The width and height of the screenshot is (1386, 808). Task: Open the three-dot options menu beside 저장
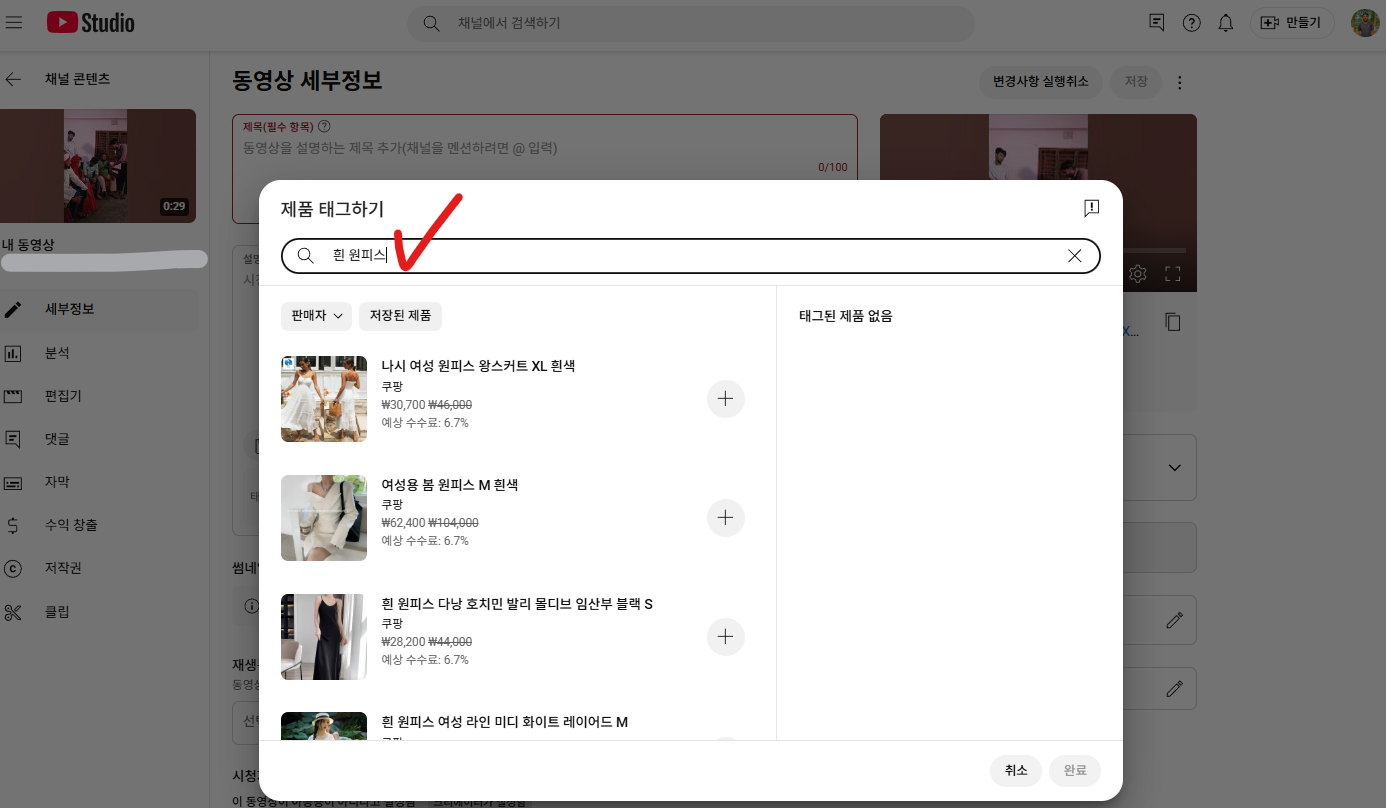tap(1180, 82)
